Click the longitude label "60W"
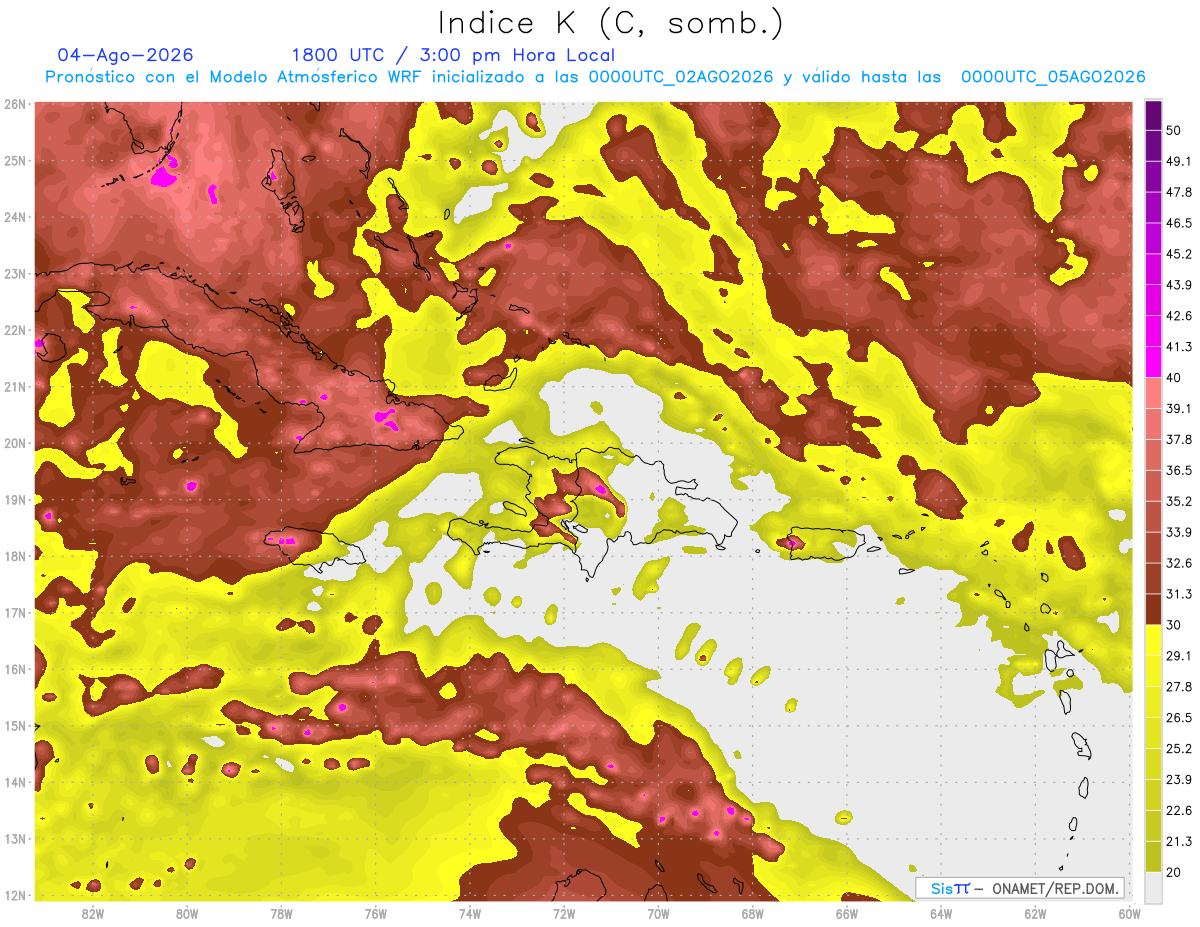 click(x=1129, y=913)
